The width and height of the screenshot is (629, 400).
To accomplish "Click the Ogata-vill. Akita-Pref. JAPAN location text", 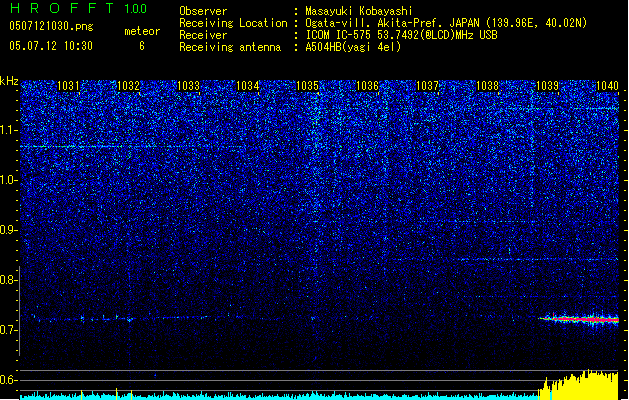I will 446,23.
